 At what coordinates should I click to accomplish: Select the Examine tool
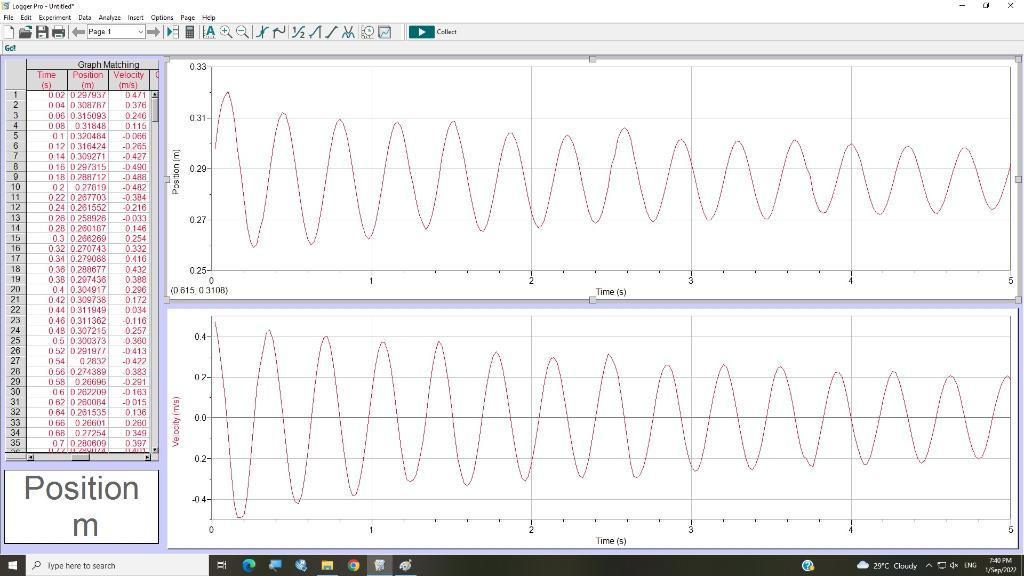pos(262,32)
